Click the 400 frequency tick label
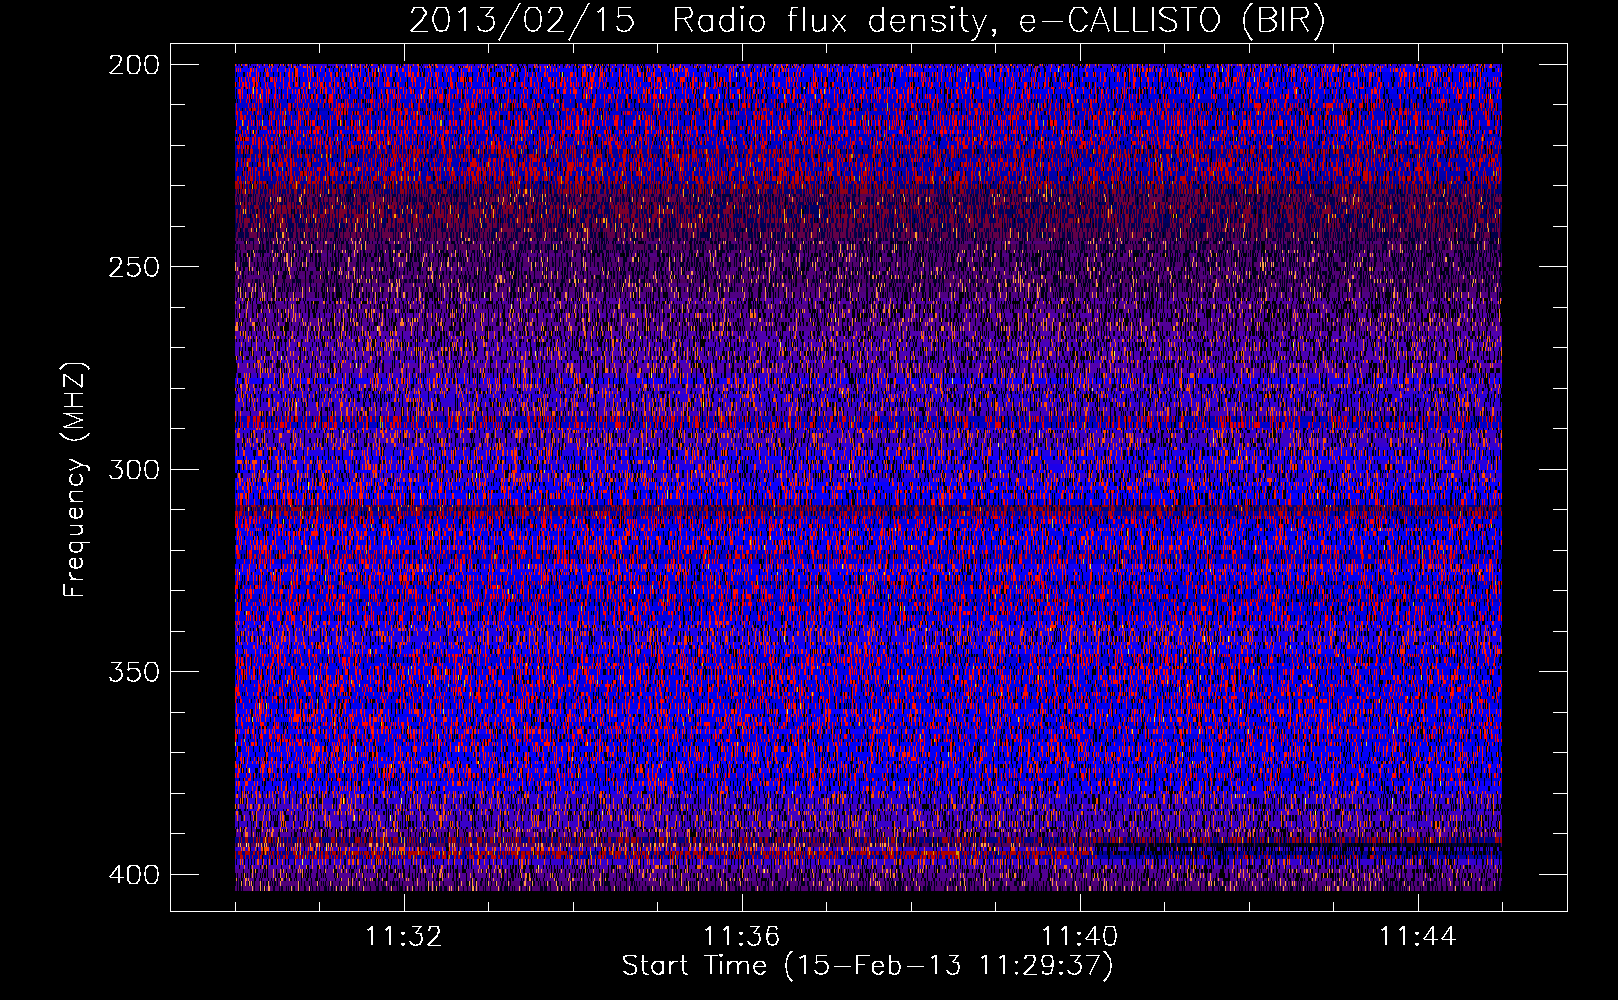This screenshot has width=1618, height=1000. click(133, 874)
